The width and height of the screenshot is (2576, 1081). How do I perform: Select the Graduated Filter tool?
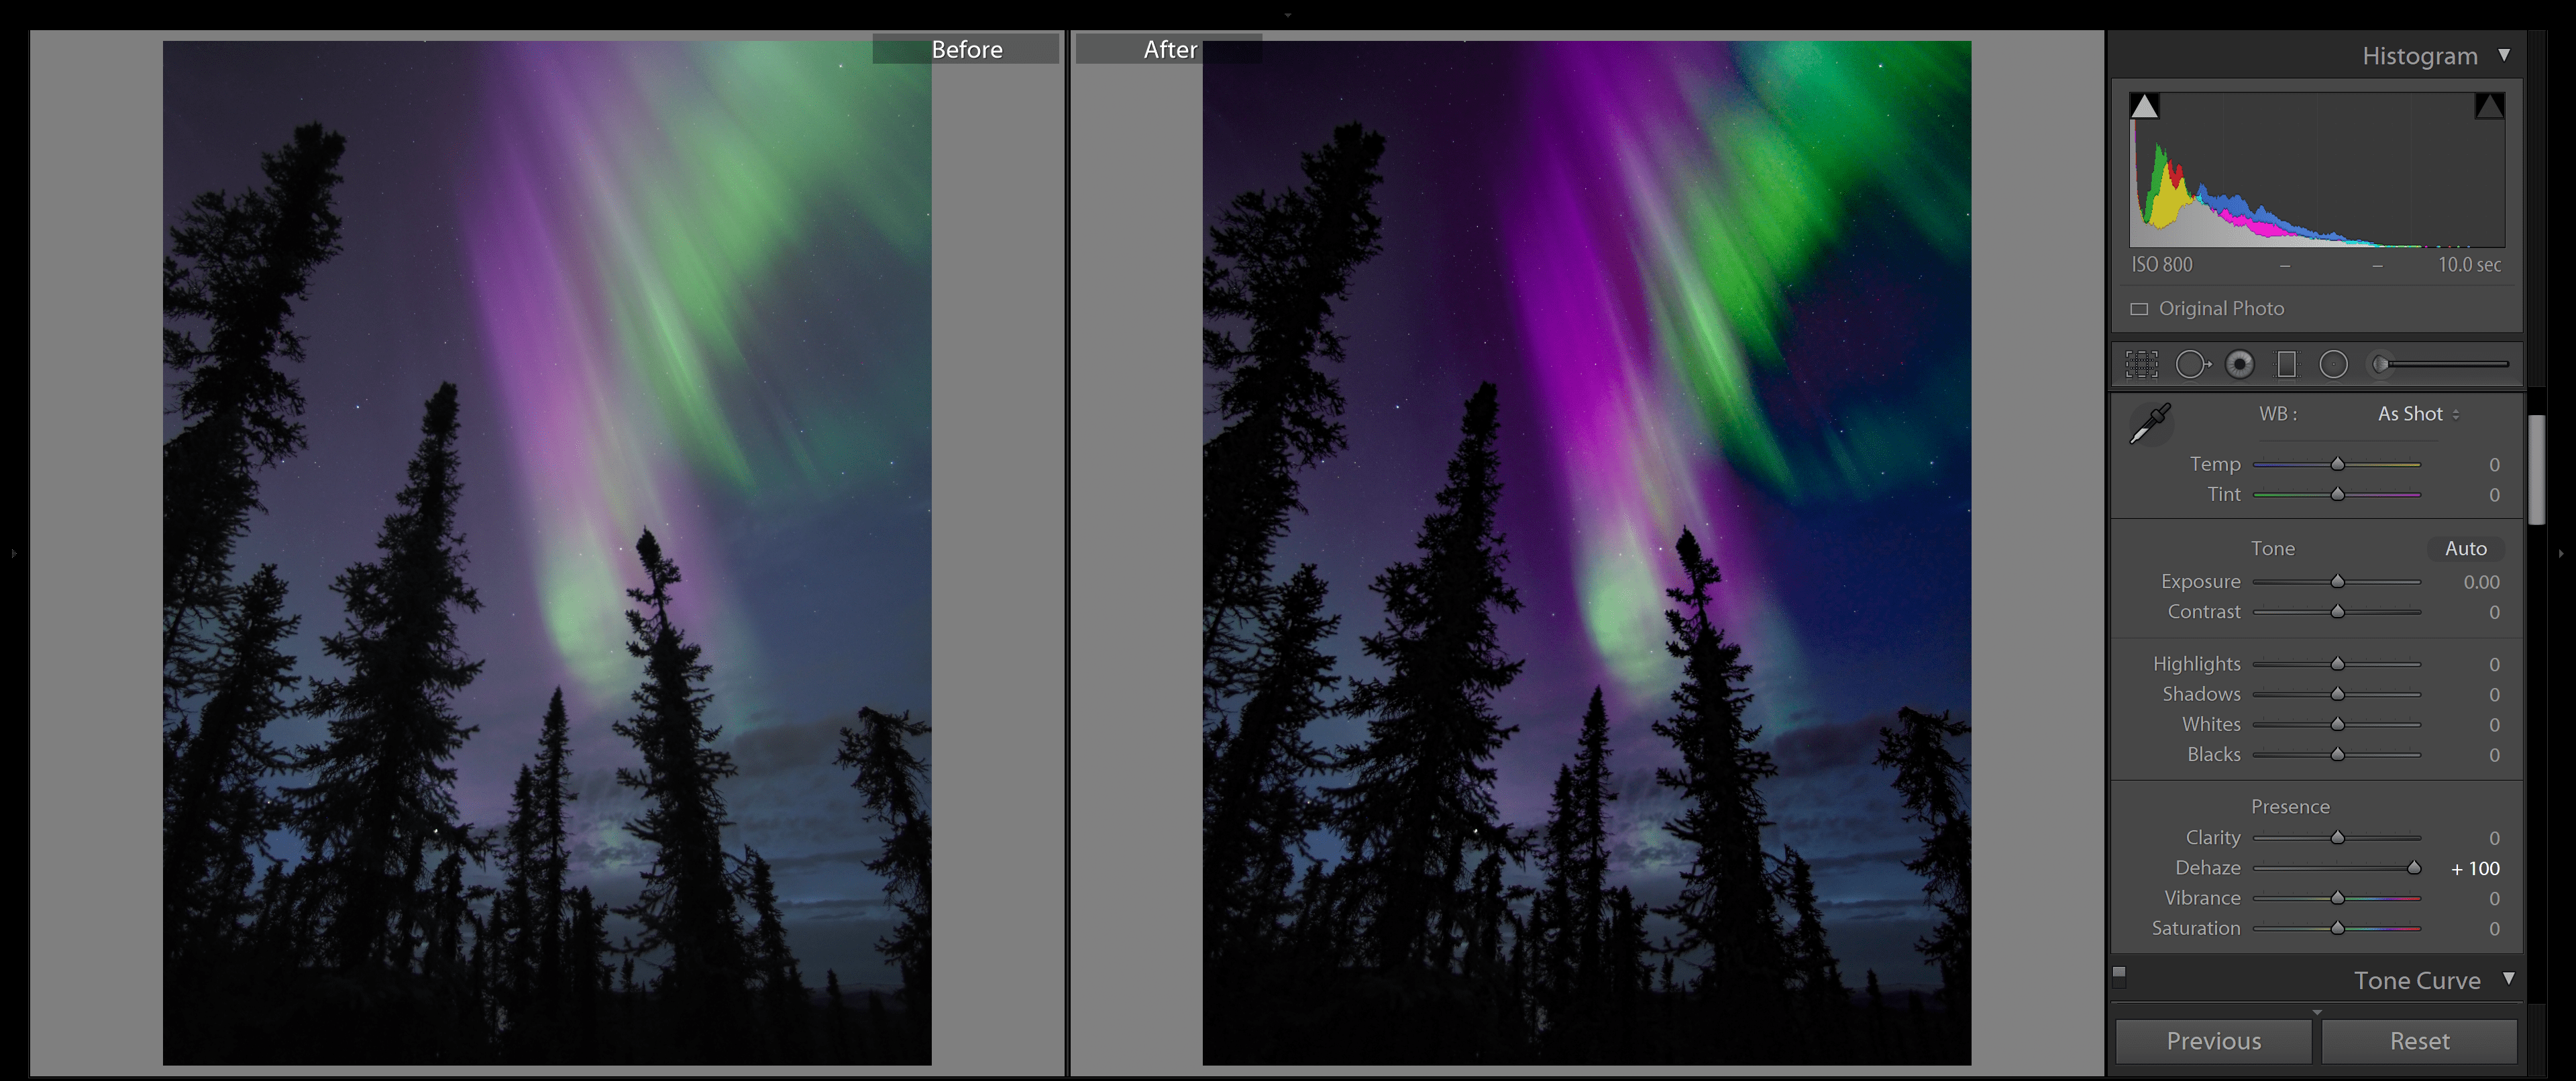2288,363
